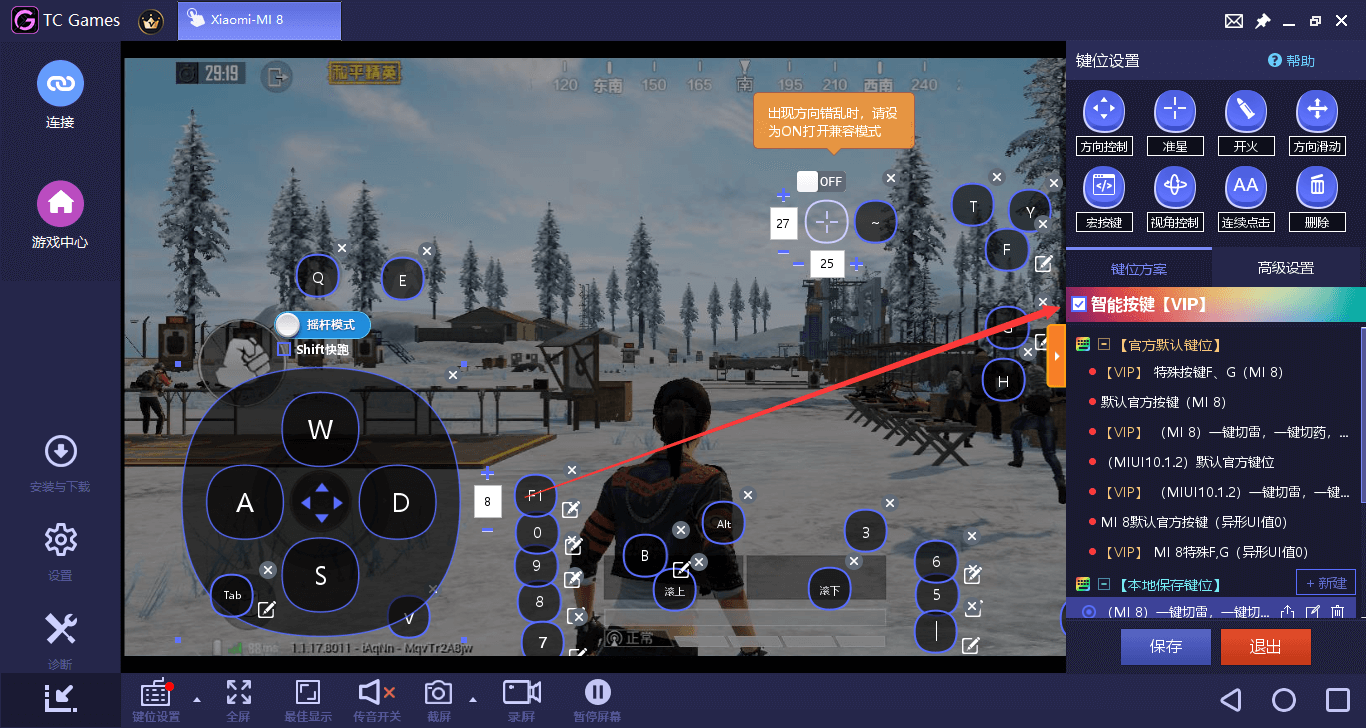This screenshot has height=728, width=1366.
Task: Start 录屏 screen recording
Action: (521, 701)
